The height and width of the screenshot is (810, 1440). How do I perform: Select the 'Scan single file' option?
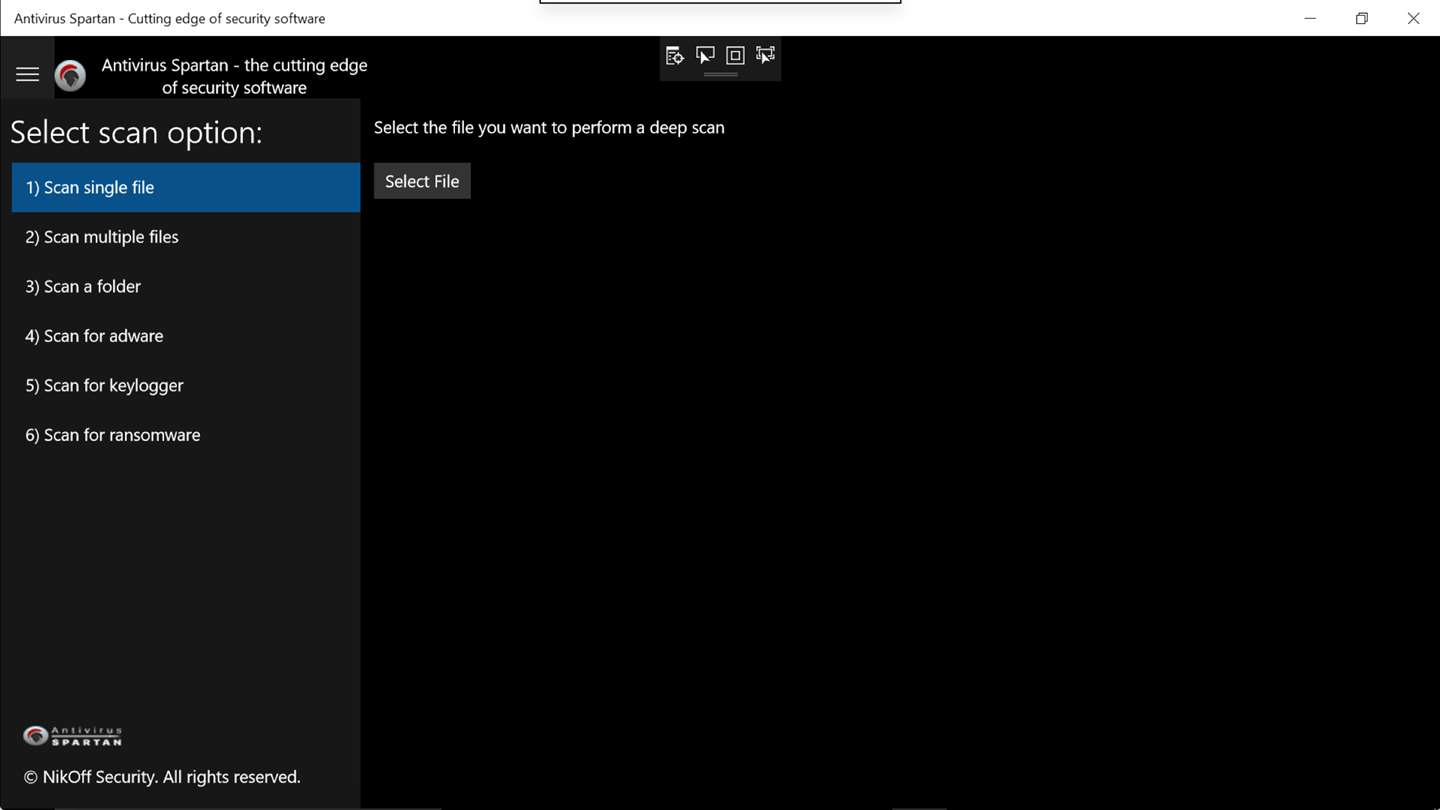[x=186, y=187]
